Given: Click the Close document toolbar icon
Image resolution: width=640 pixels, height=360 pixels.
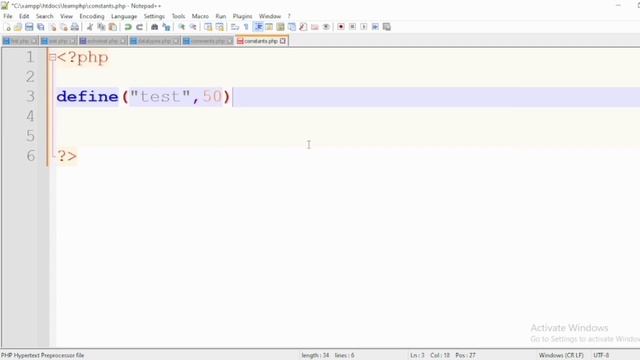Looking at the screenshot, I should pyautogui.click(x=53, y=27).
